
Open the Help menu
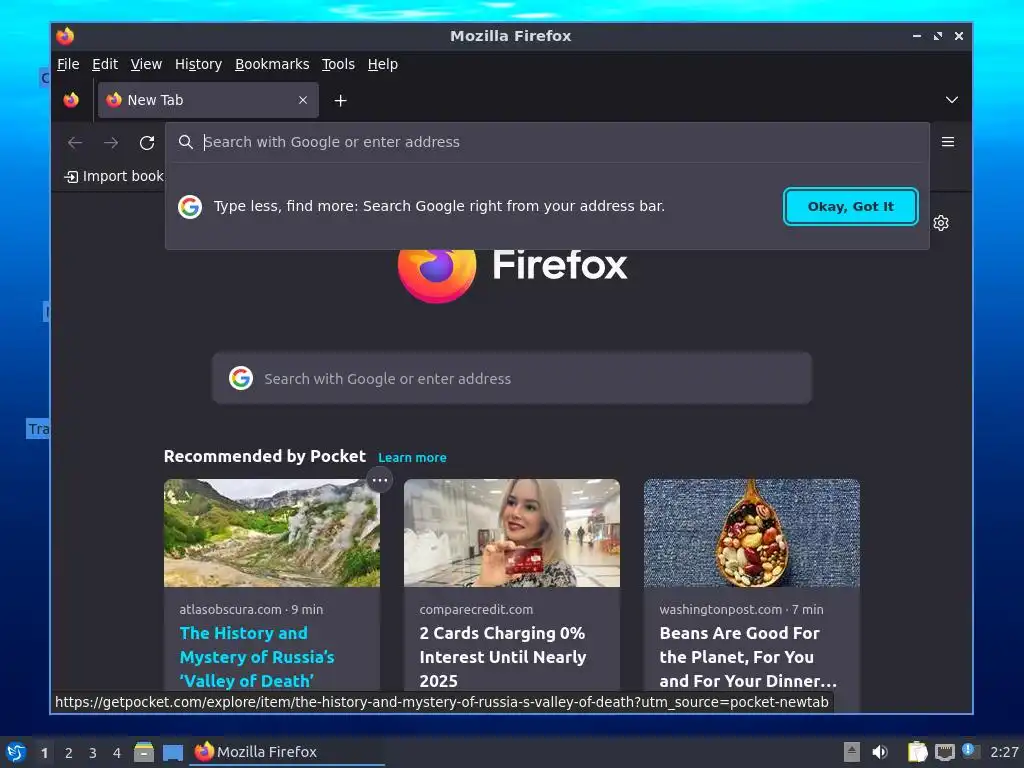382,64
